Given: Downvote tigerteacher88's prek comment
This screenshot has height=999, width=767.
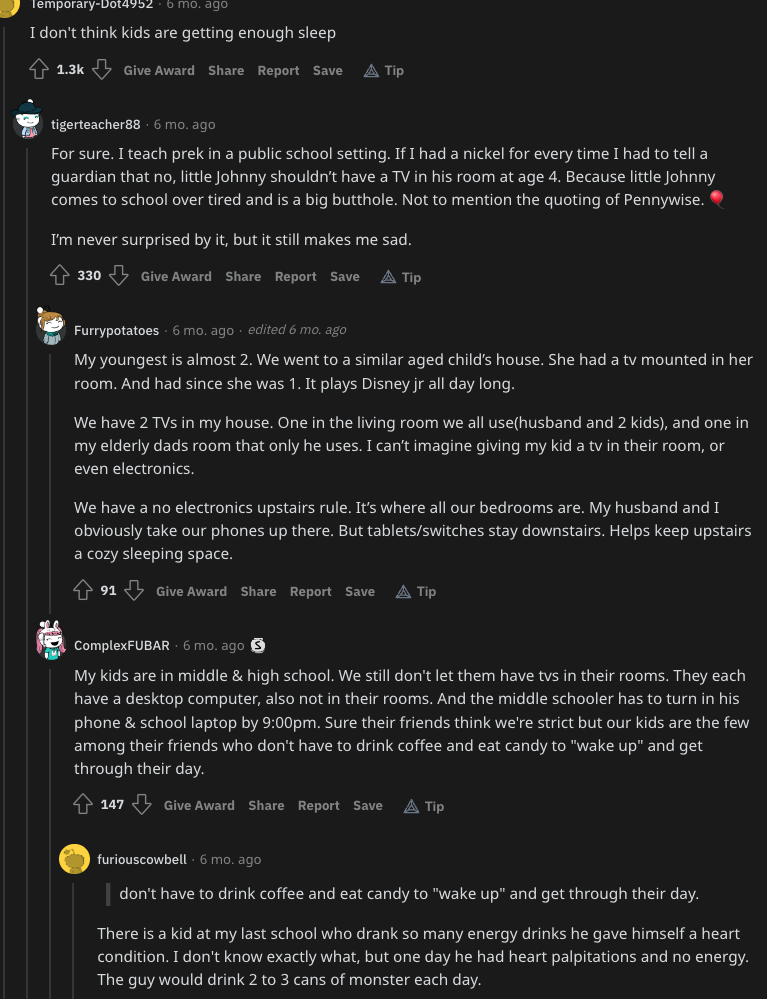Looking at the screenshot, I should pyautogui.click(x=119, y=276).
